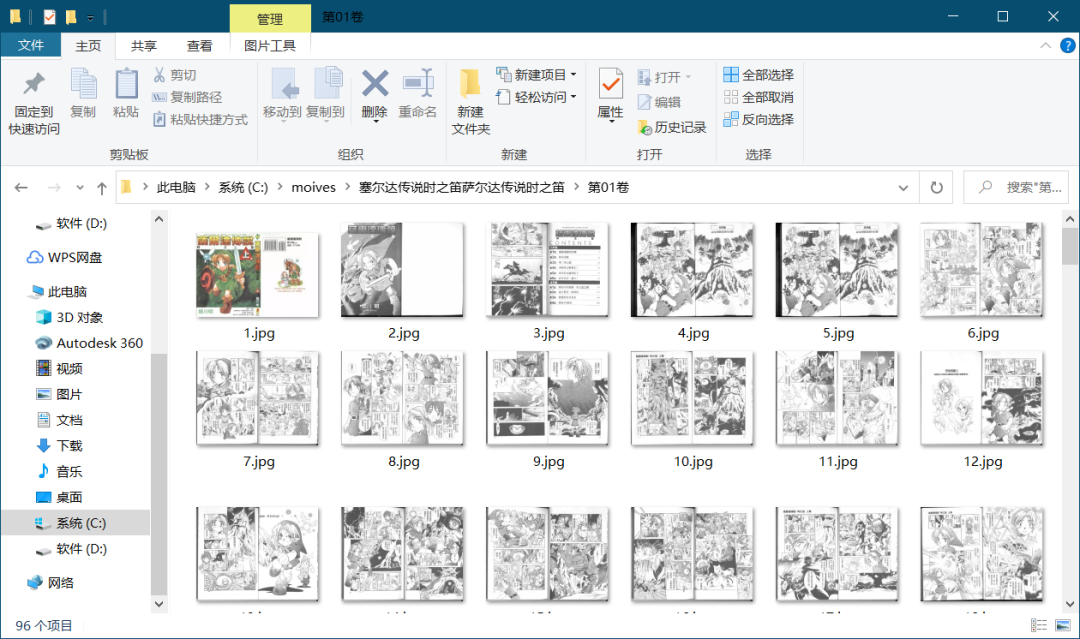Open the Move to (移动到) command
The height and width of the screenshot is (639, 1080).
pos(282,94)
